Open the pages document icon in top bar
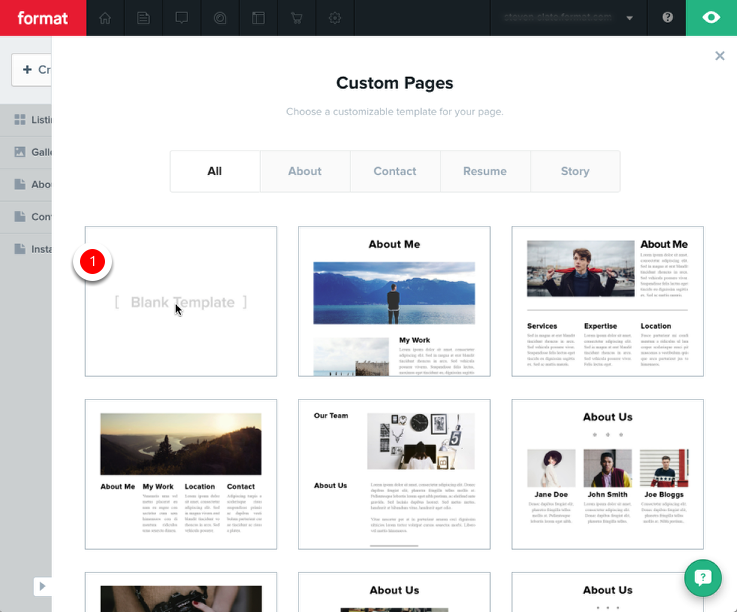 pos(143,18)
